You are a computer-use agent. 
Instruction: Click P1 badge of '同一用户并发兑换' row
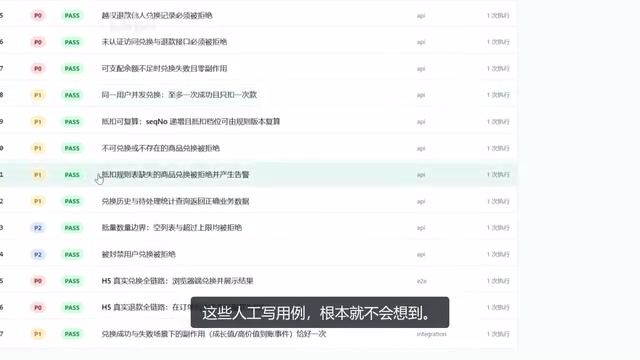(38, 95)
